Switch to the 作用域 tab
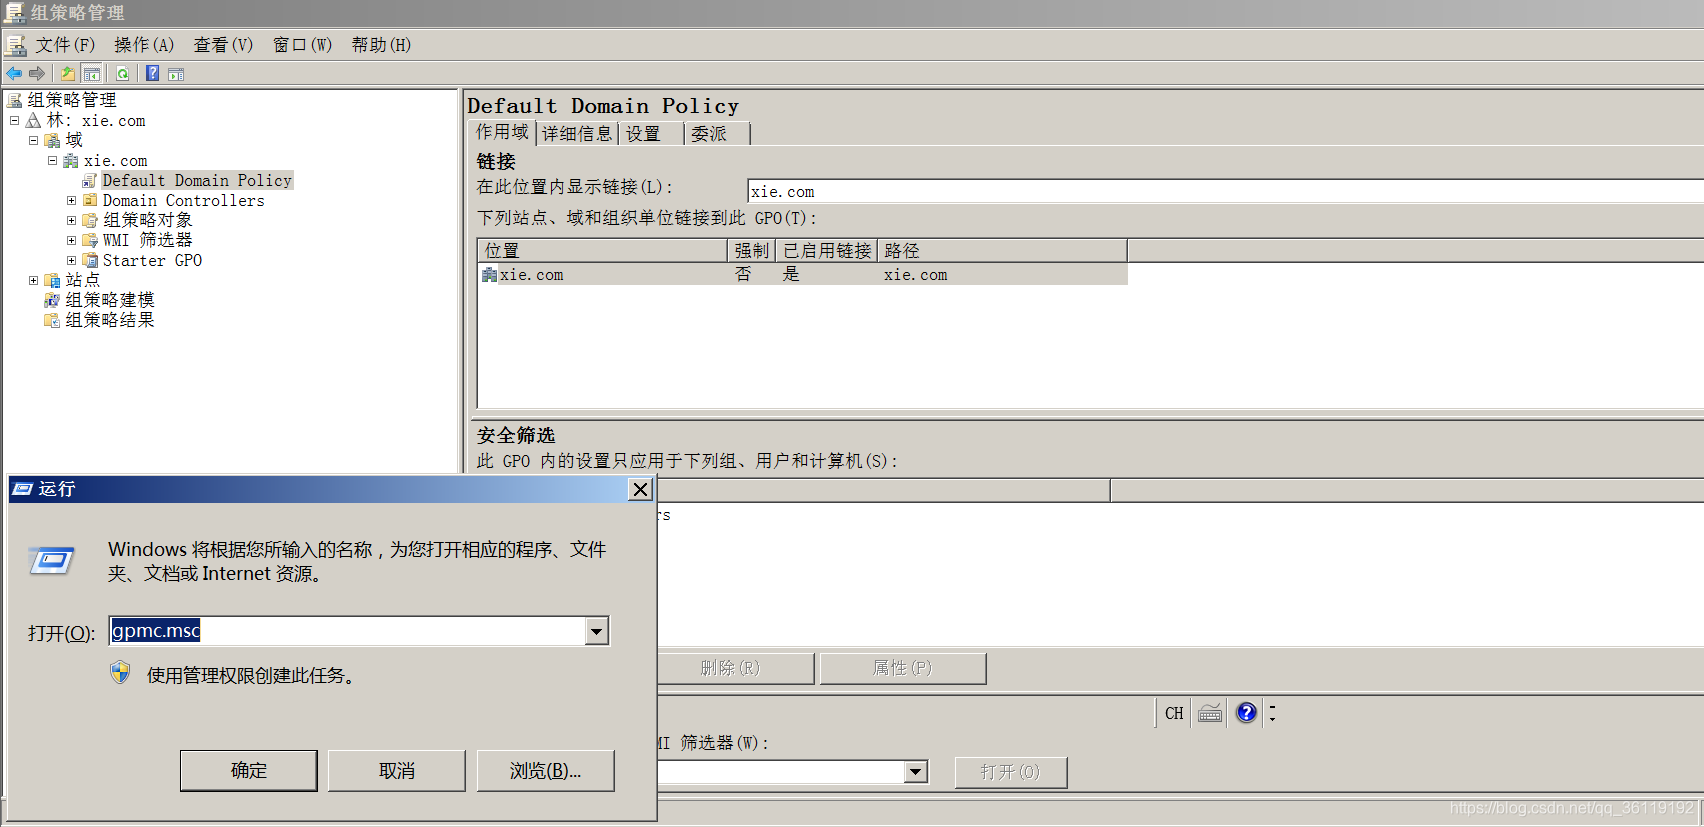Screen dimensions: 1704x827 coord(502,132)
